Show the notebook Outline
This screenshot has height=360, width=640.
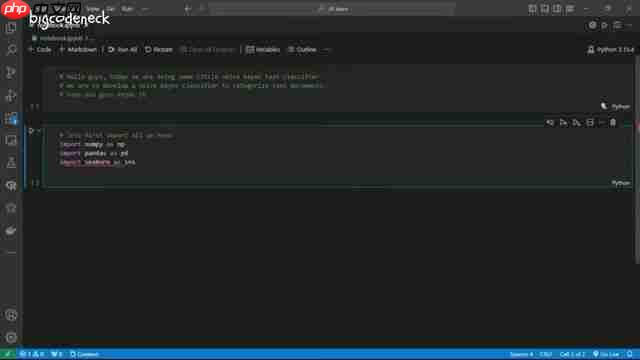(302, 50)
